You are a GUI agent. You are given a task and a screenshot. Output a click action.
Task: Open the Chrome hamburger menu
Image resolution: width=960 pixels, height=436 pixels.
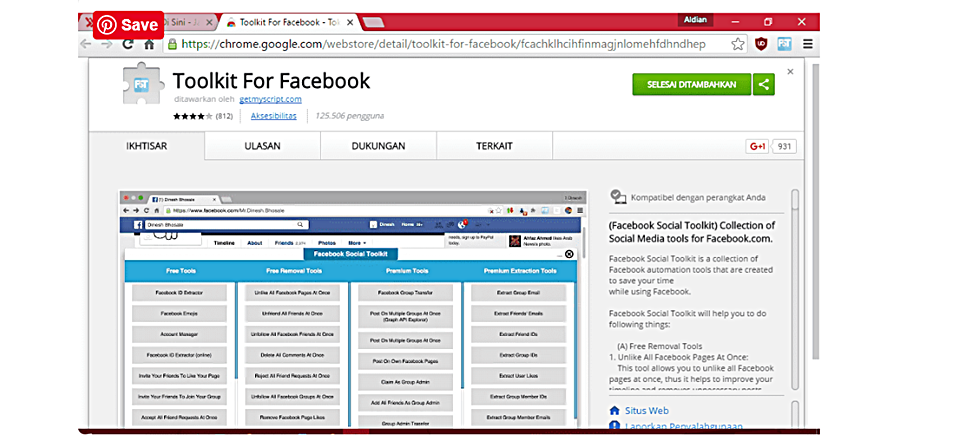tap(808, 44)
